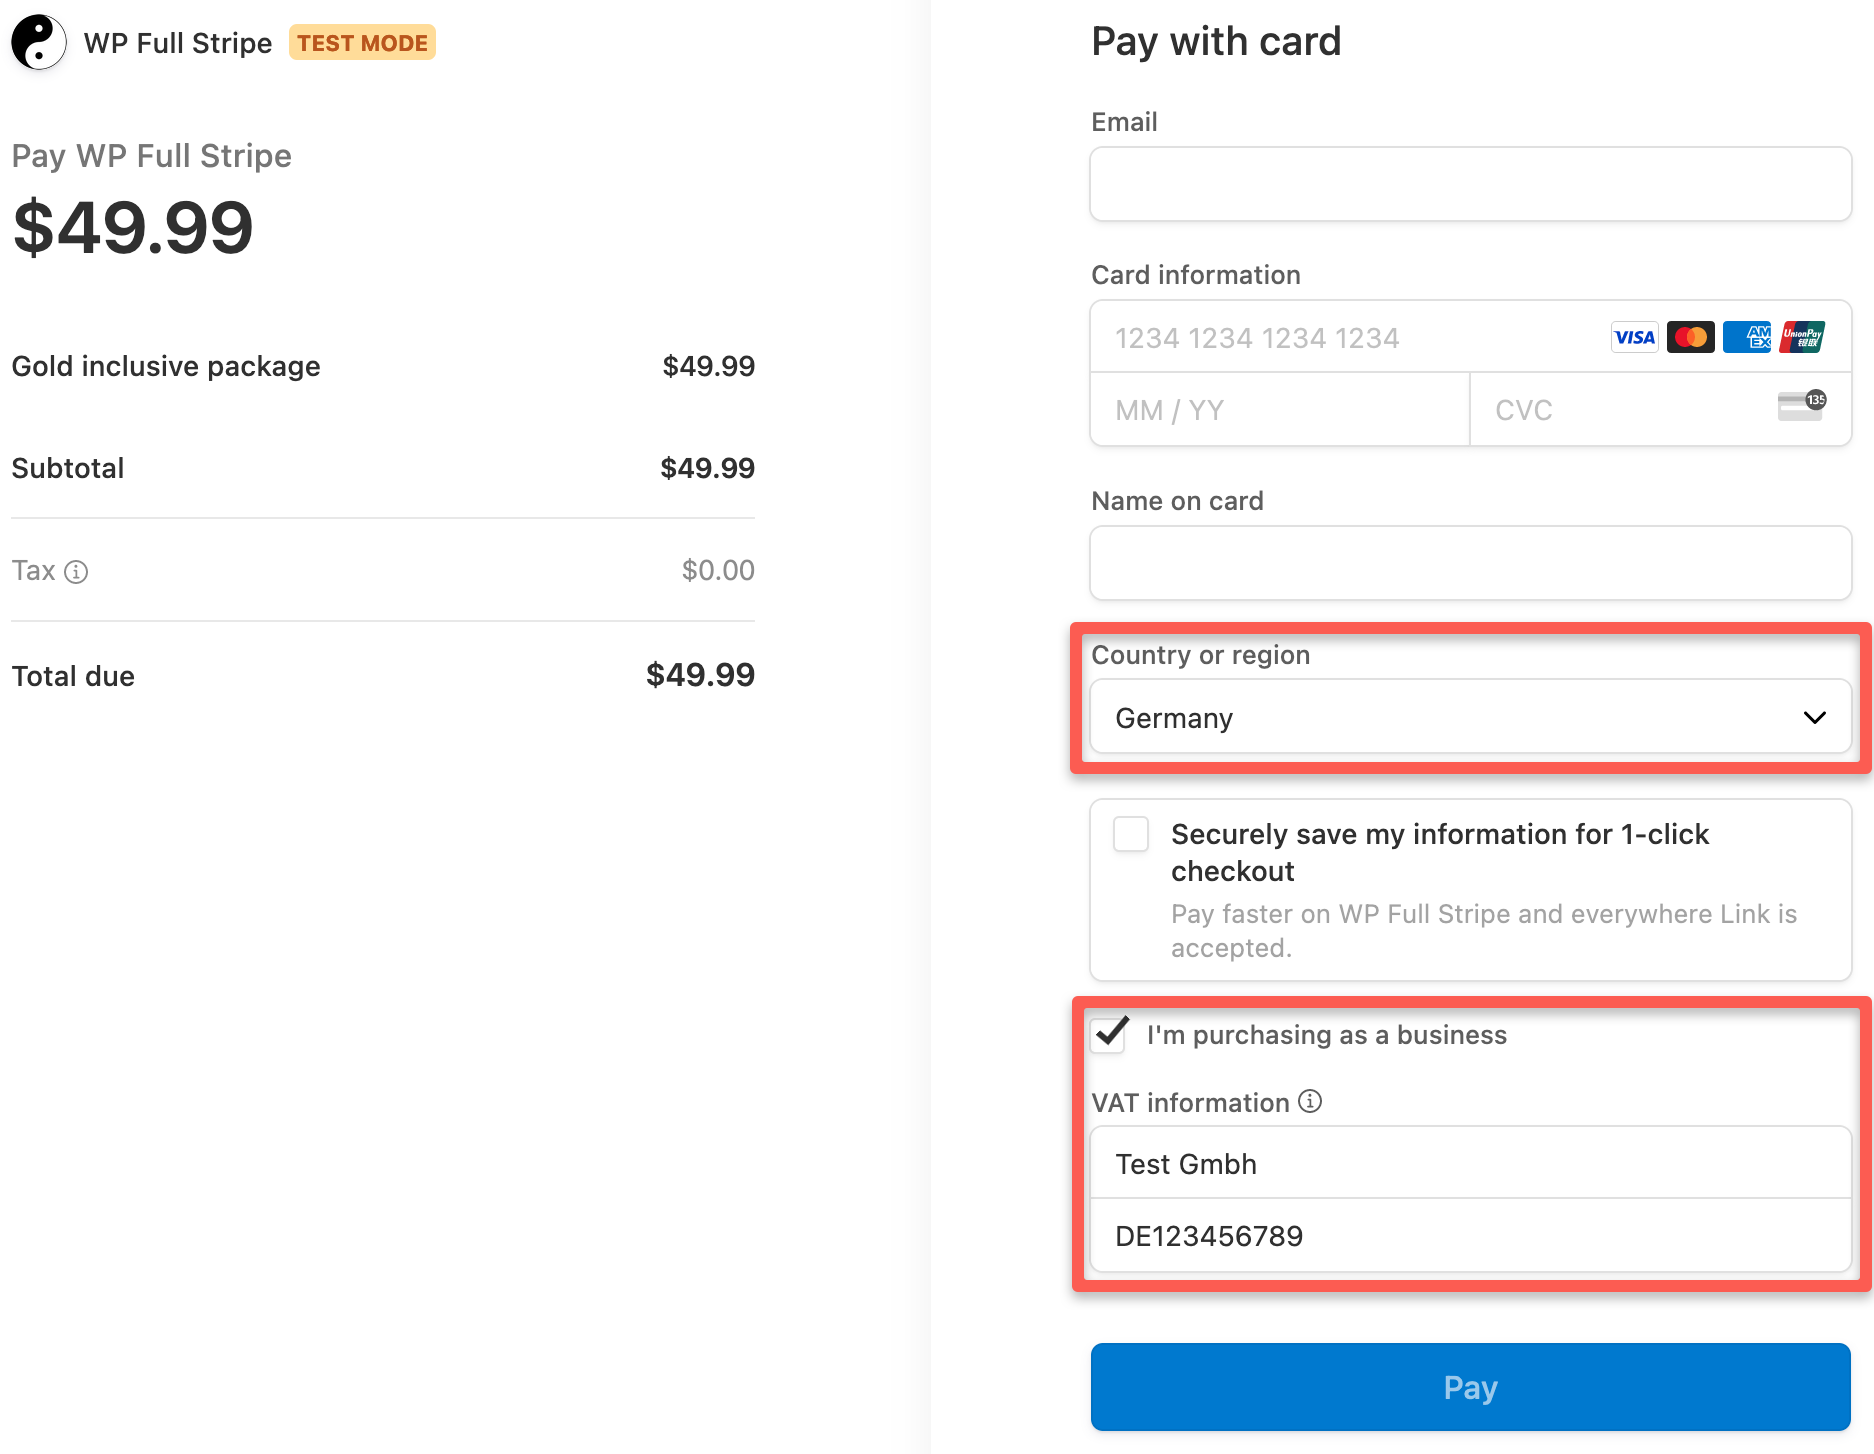Uncheck I'm purchasing as a business

click(x=1109, y=1035)
